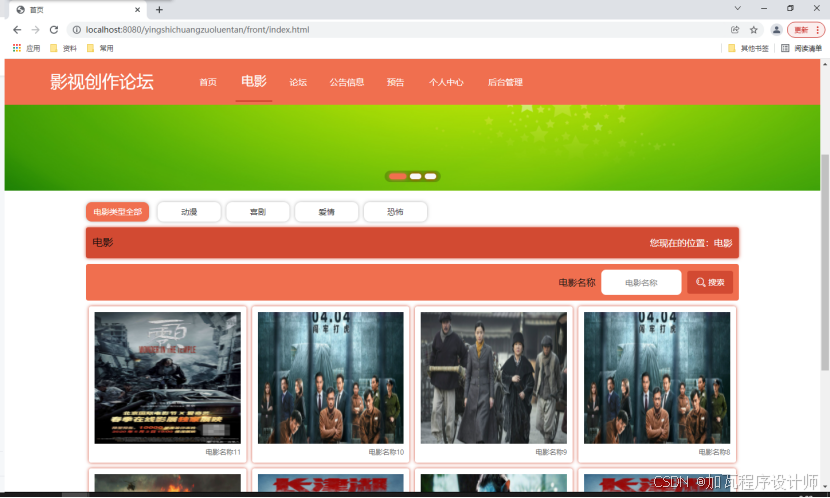Open 论坛 navigation item
830x498 pixels.
pos(298,82)
